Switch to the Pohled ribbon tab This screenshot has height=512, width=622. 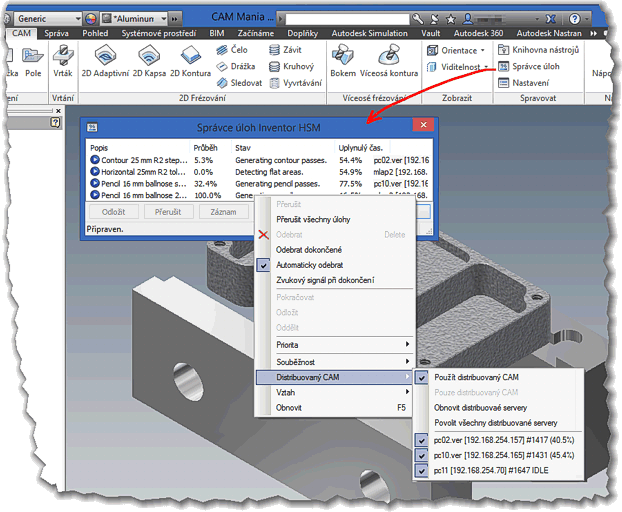95,33
